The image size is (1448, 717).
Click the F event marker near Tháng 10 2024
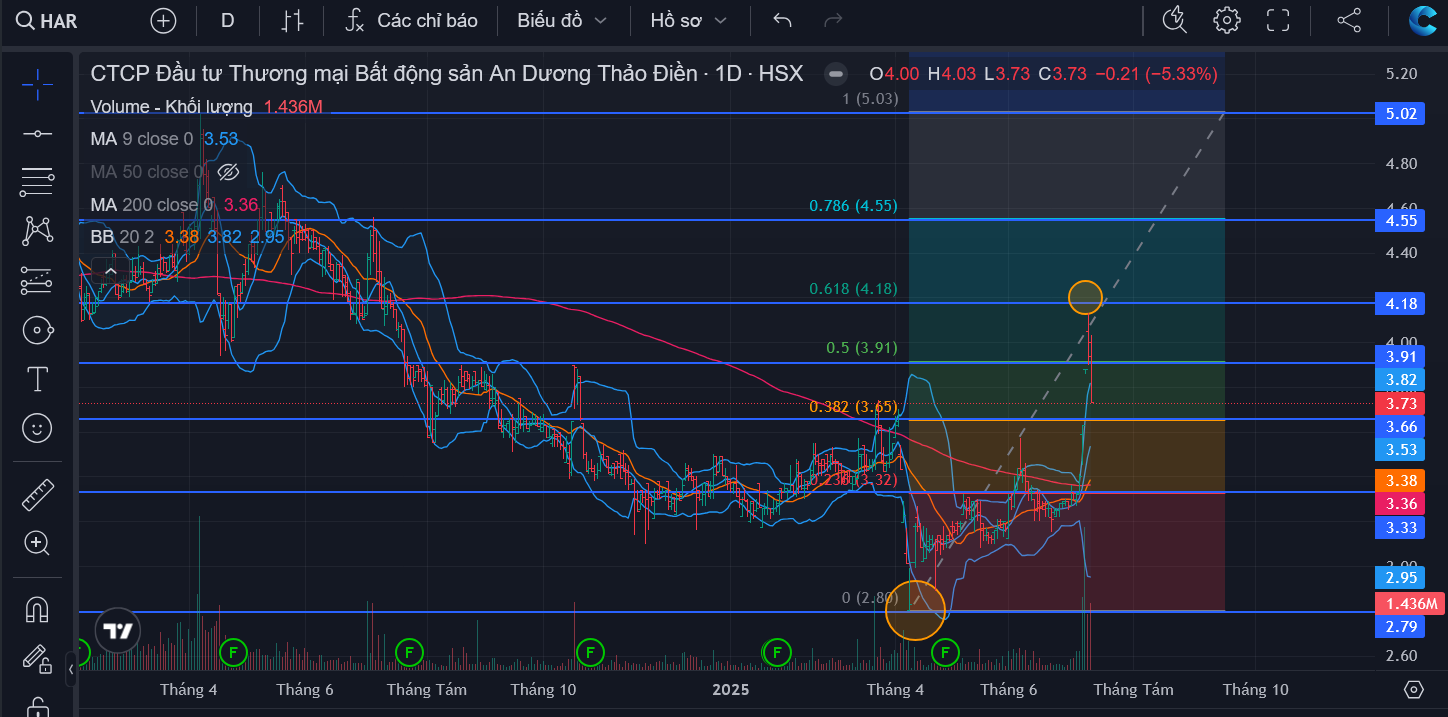click(590, 653)
